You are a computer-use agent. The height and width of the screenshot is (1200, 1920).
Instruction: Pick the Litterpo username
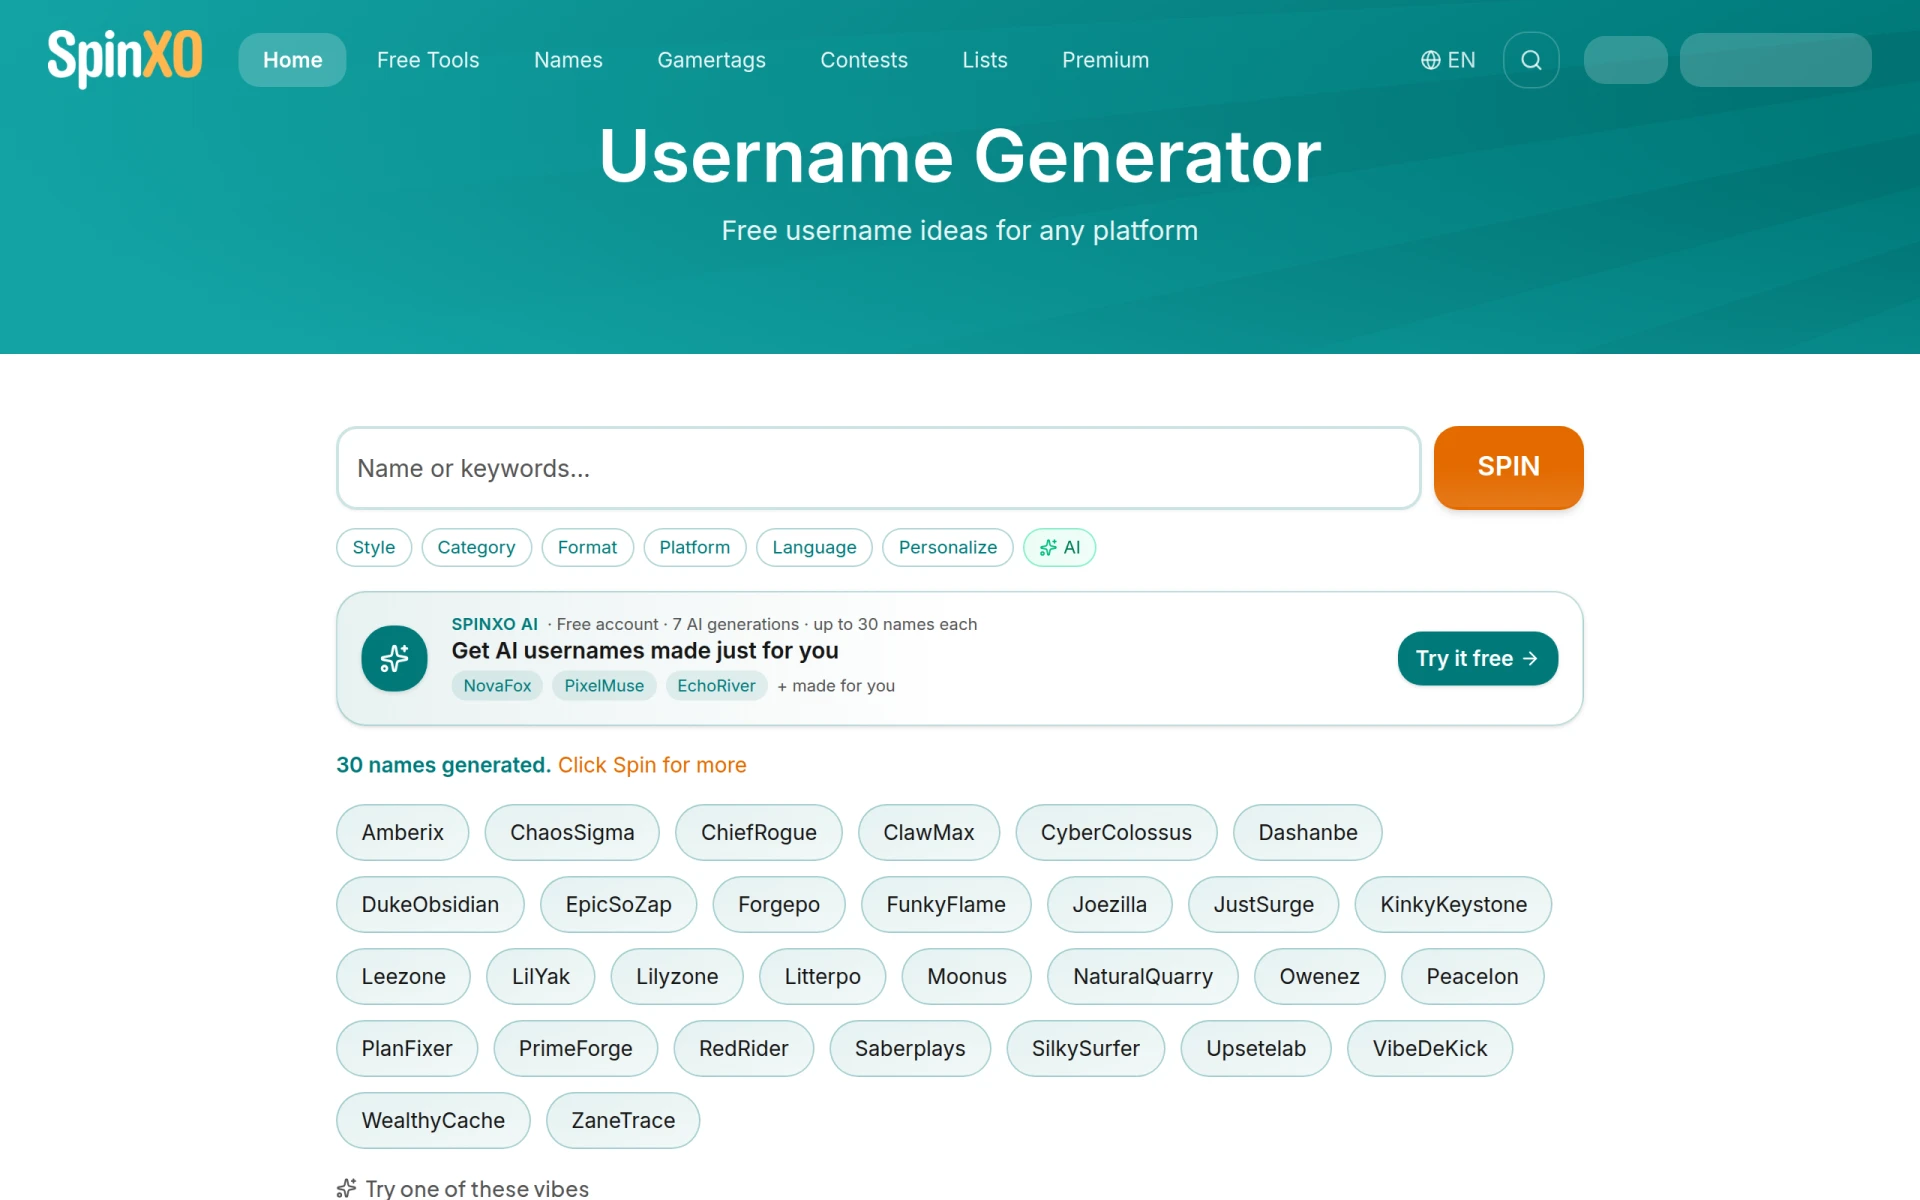(x=822, y=976)
